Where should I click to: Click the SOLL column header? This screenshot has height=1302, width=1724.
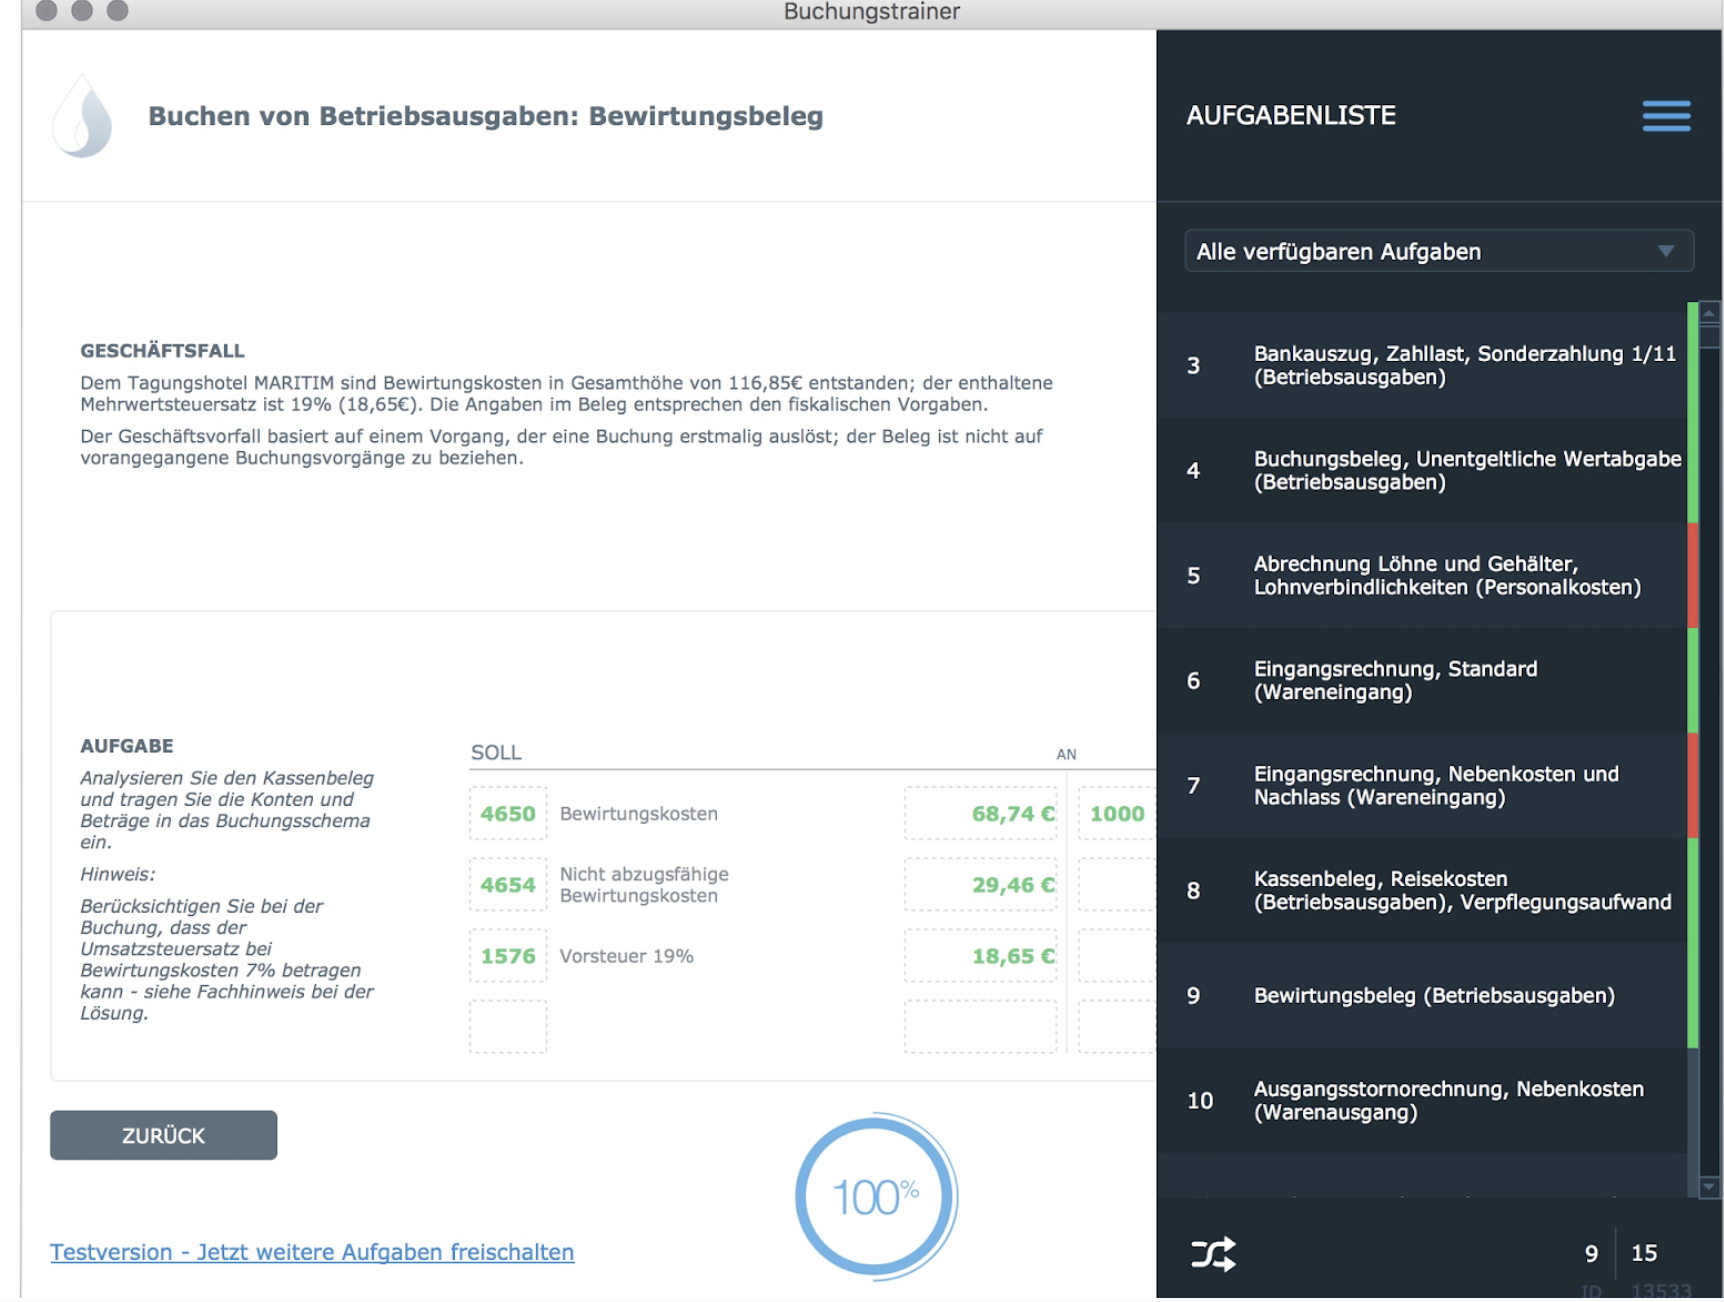pyautogui.click(x=496, y=752)
